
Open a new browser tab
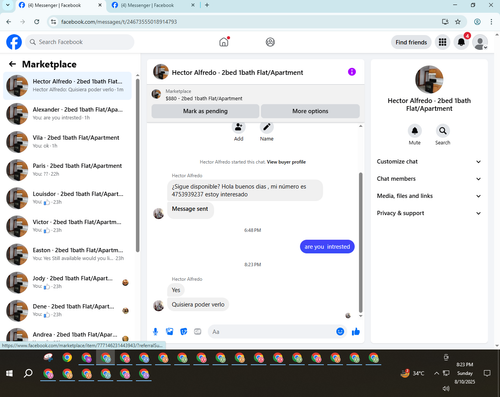207,5
